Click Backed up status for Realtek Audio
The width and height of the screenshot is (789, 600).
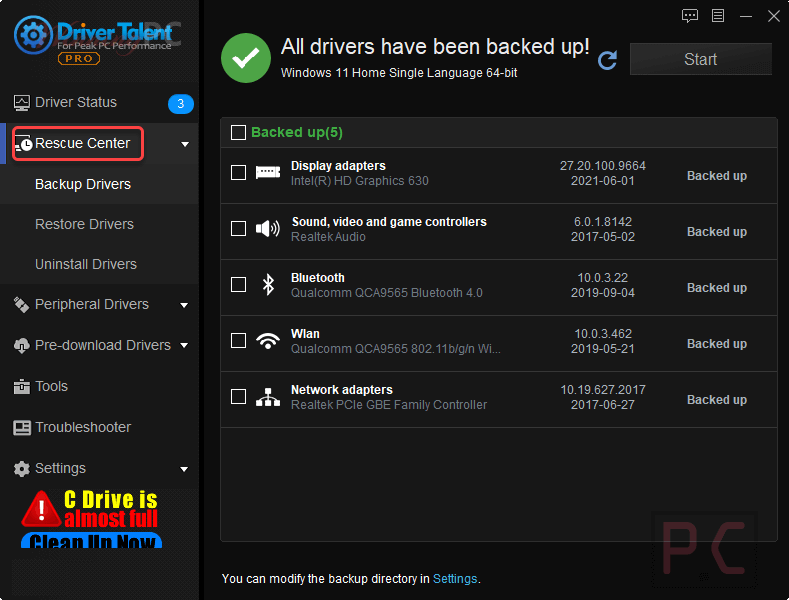717,232
